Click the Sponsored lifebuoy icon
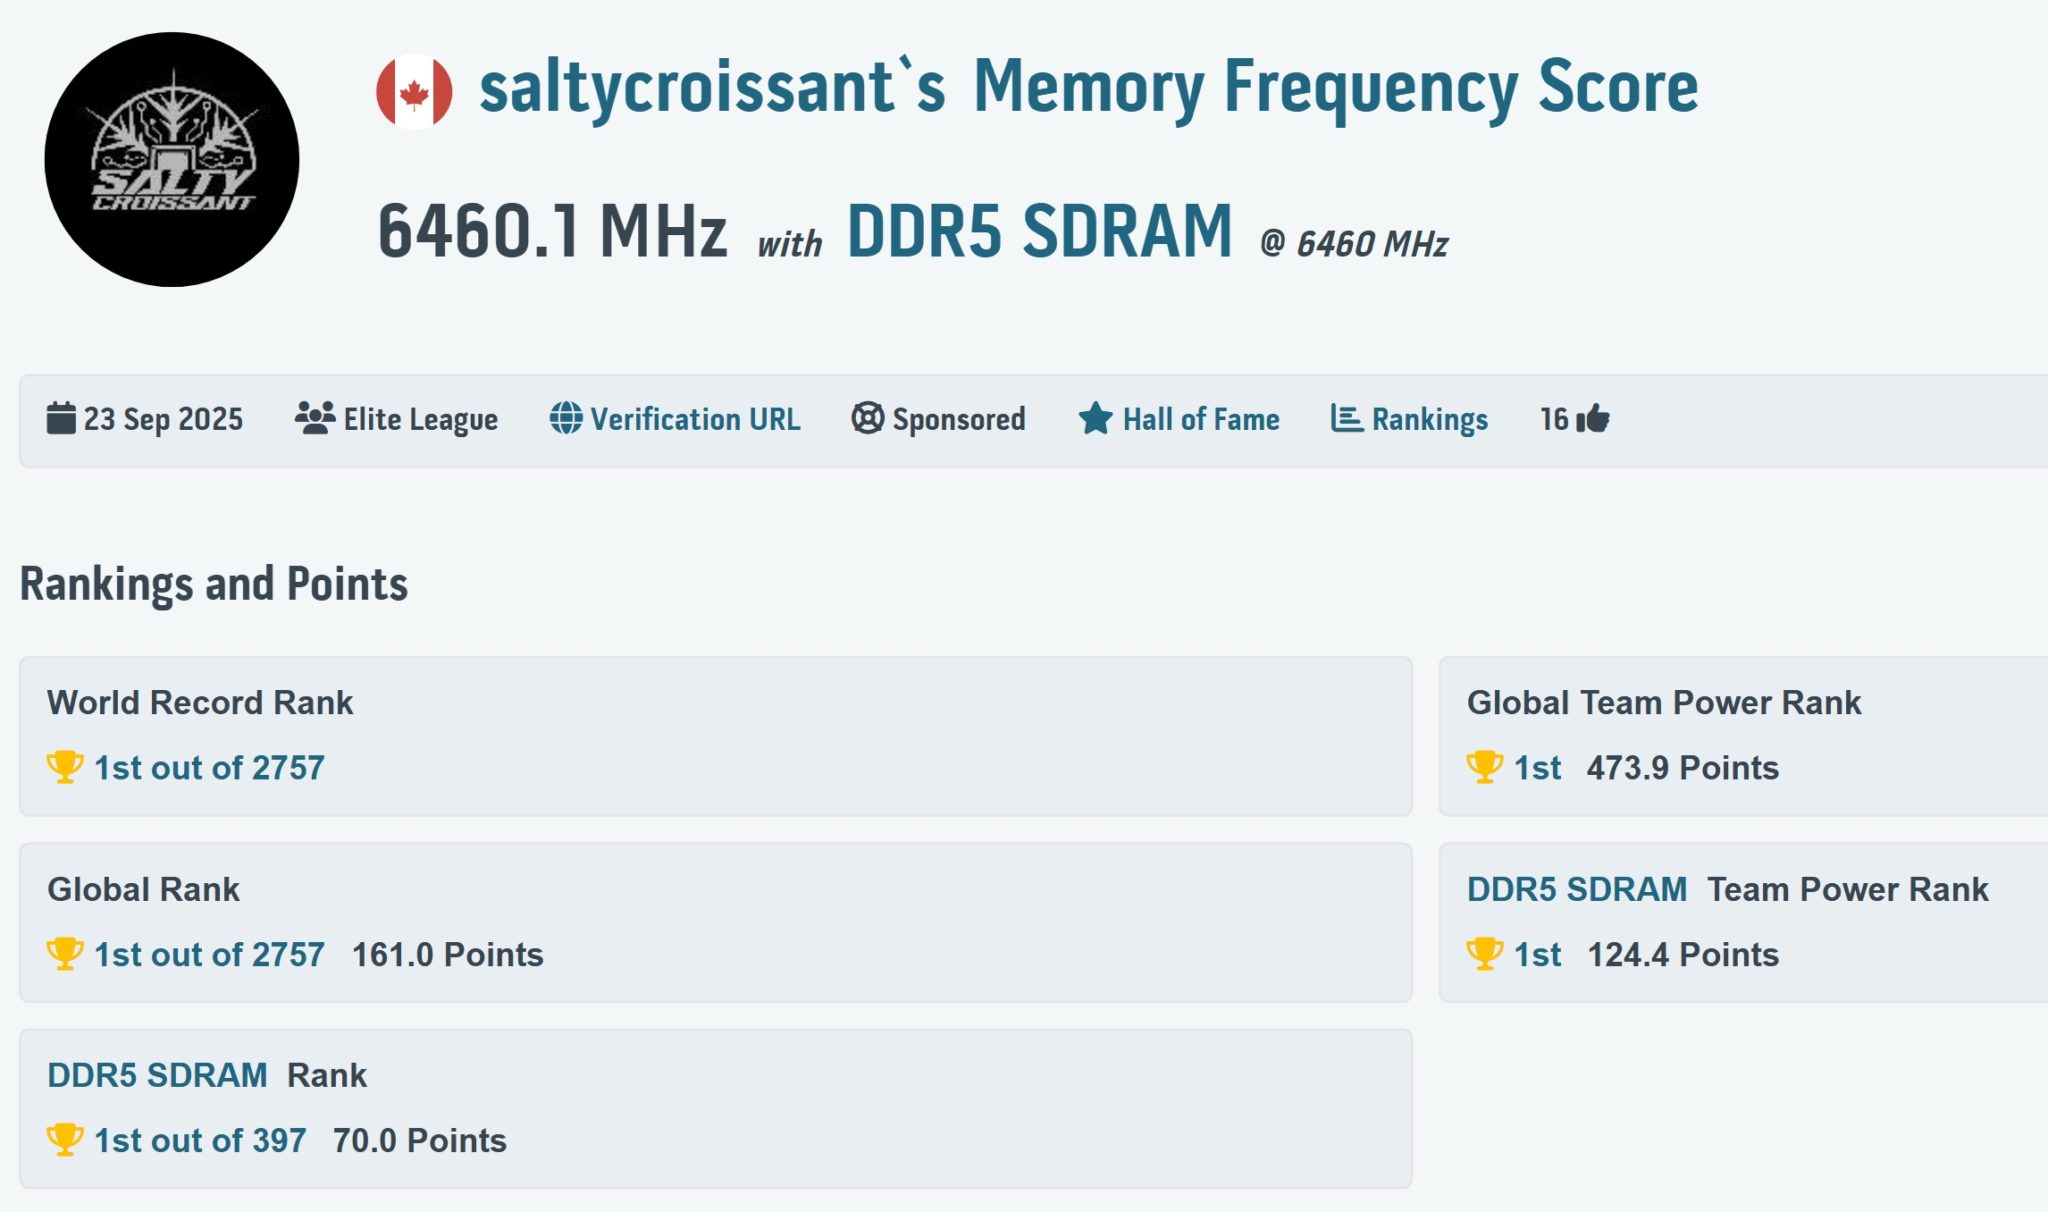The width and height of the screenshot is (2048, 1212). [x=867, y=418]
